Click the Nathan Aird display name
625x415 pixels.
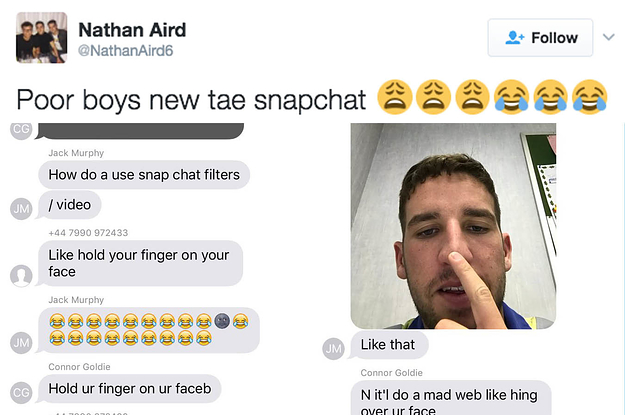pyautogui.click(x=132, y=30)
